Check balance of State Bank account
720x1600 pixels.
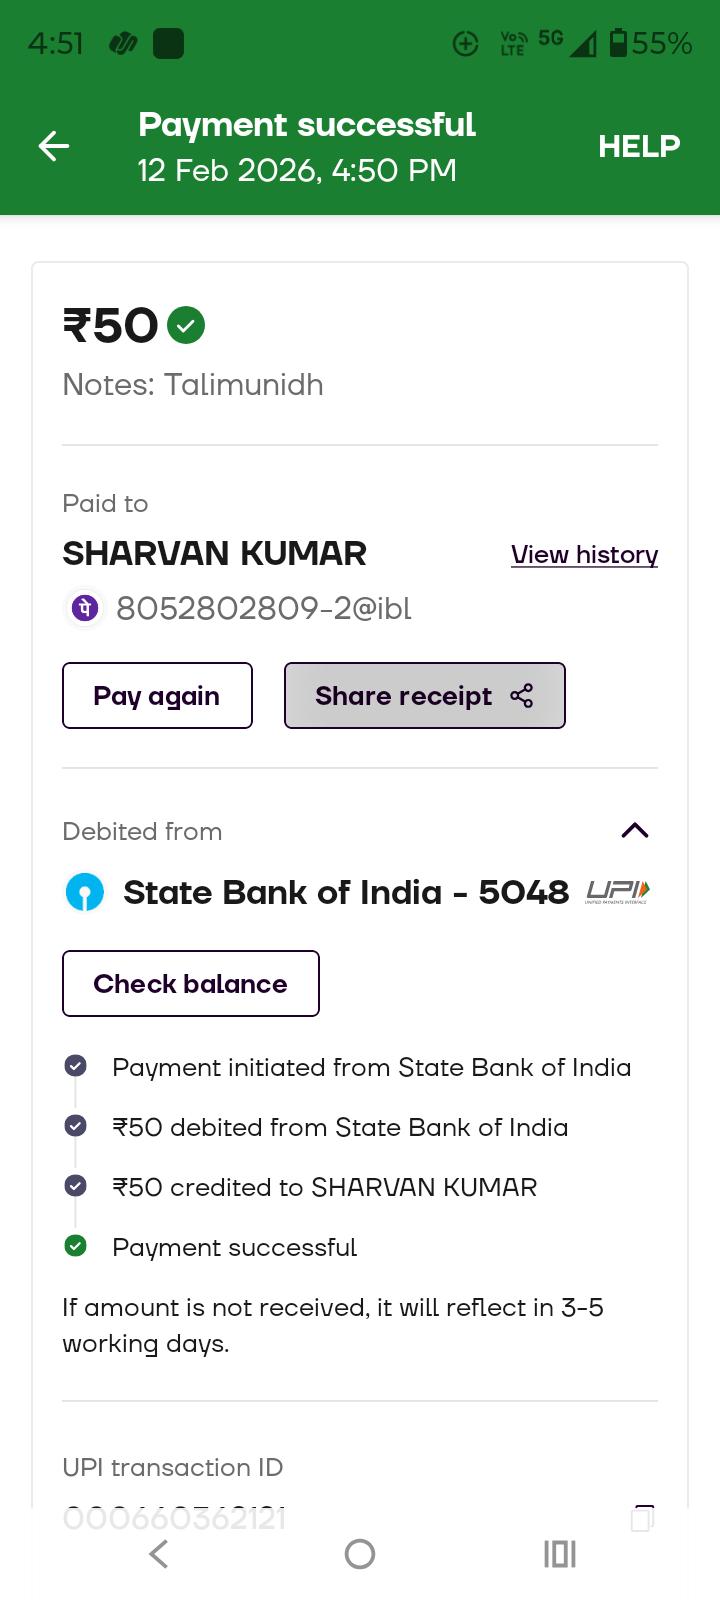point(190,984)
